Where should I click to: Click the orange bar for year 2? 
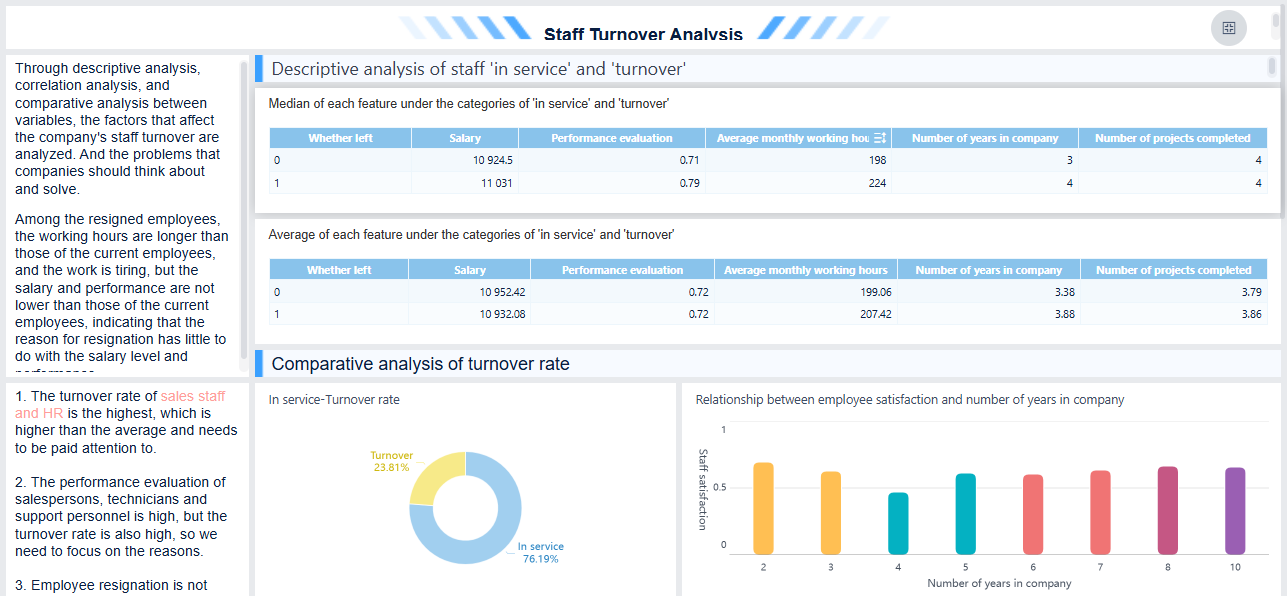coord(763,508)
